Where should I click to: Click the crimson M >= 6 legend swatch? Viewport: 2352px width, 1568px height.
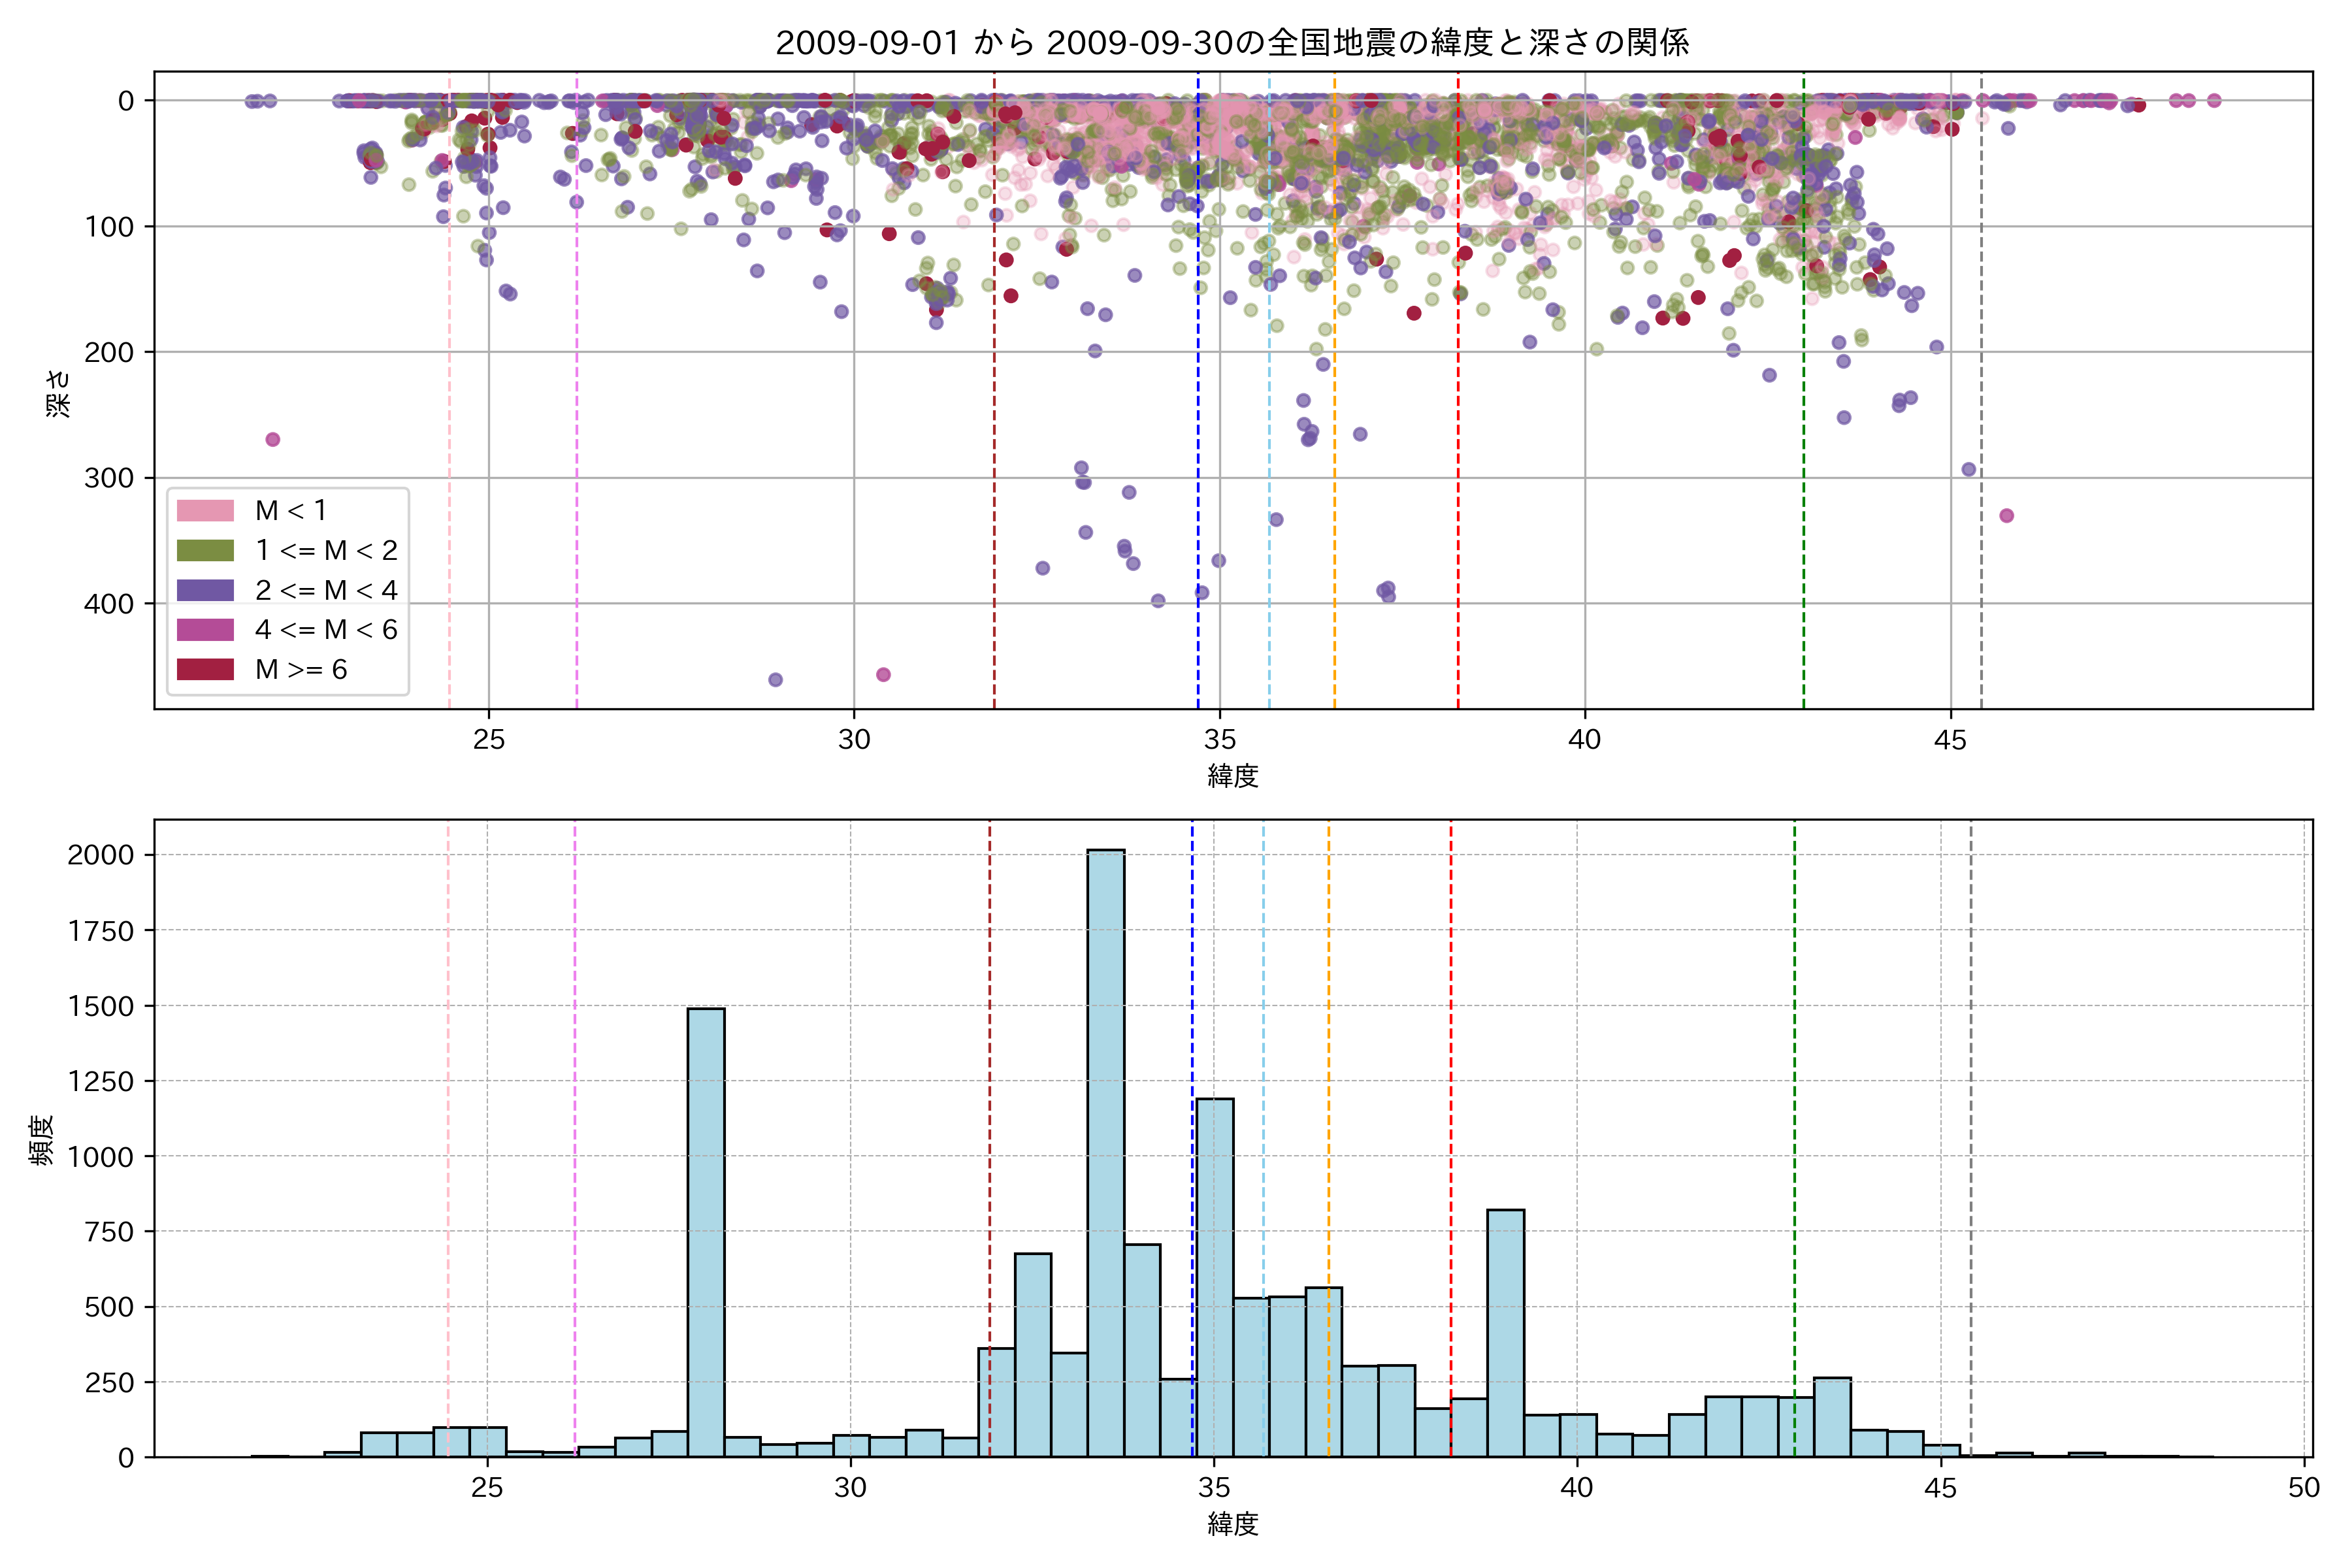205,670
